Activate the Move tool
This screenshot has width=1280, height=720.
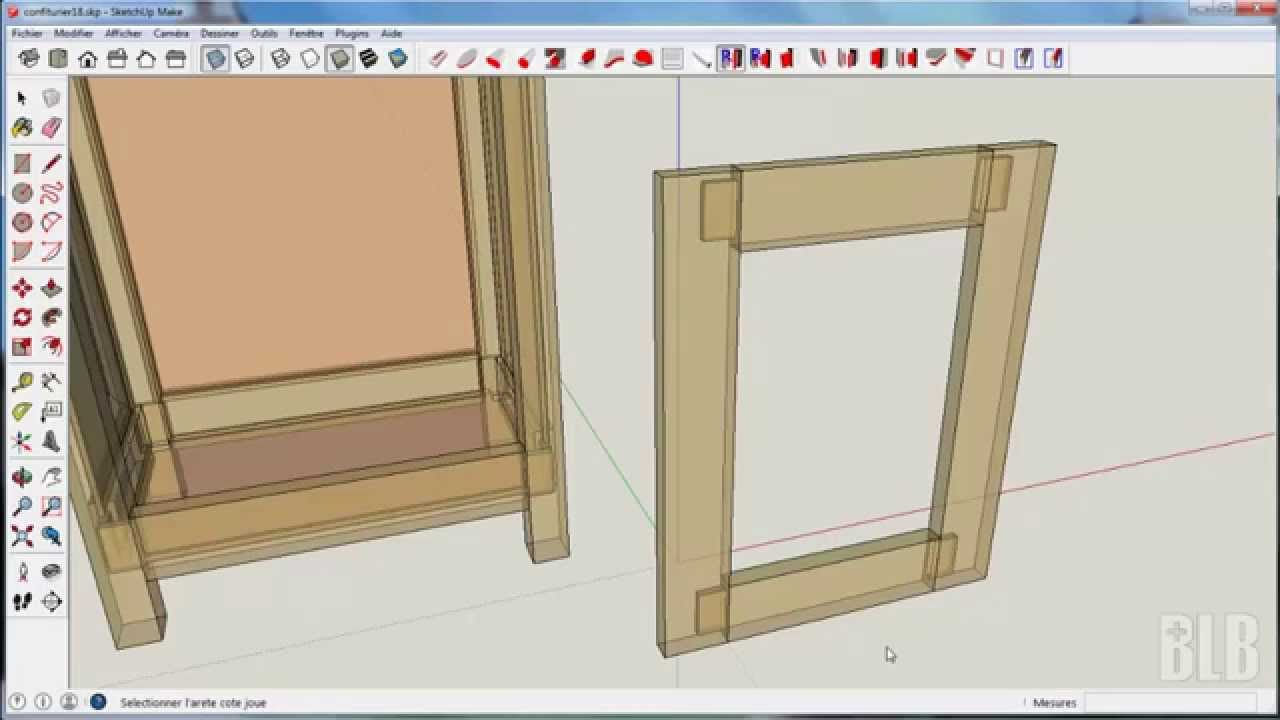click(22, 288)
